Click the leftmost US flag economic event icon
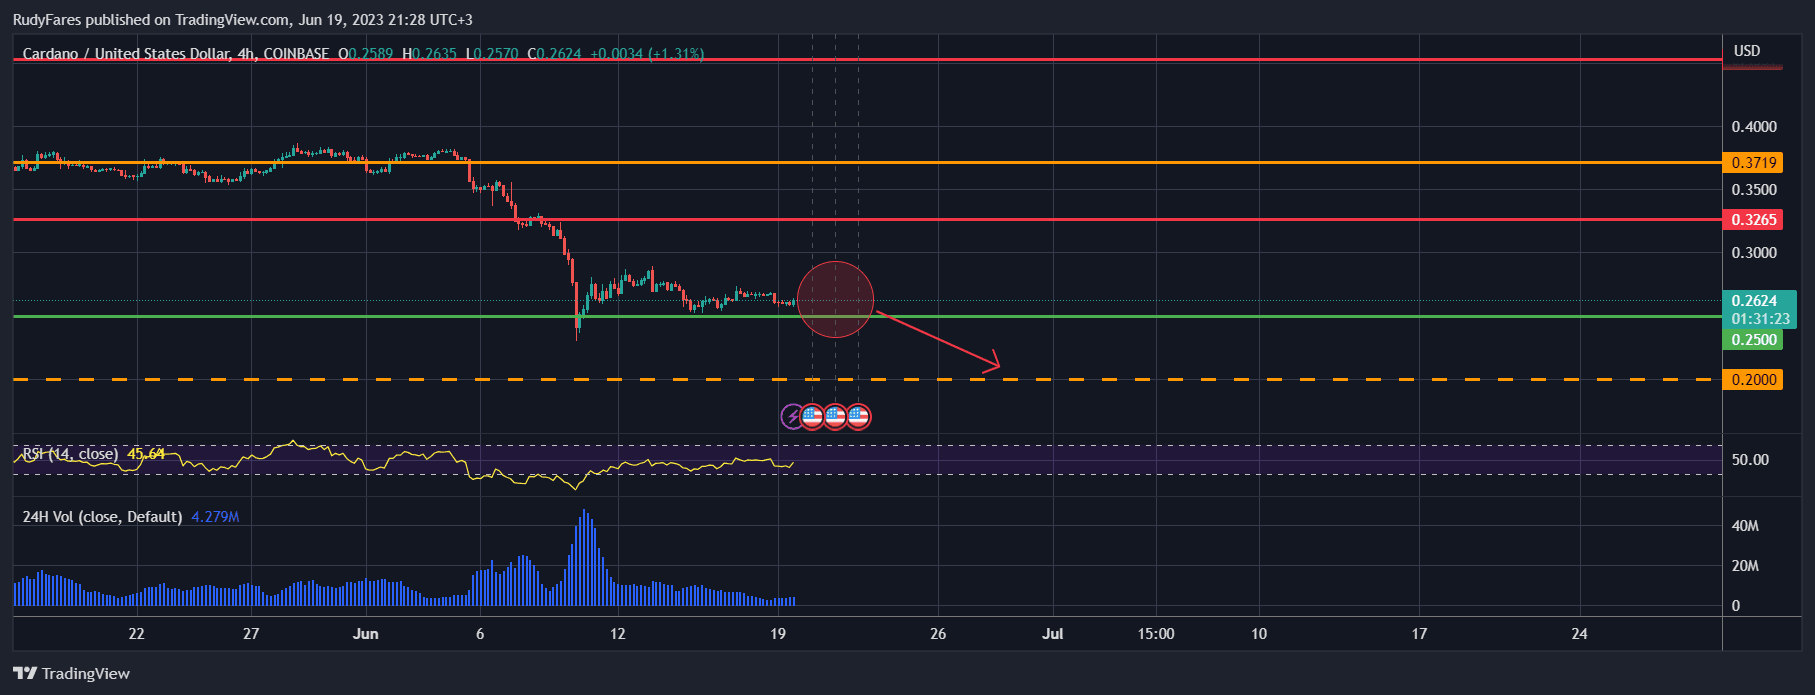 pyautogui.click(x=812, y=416)
